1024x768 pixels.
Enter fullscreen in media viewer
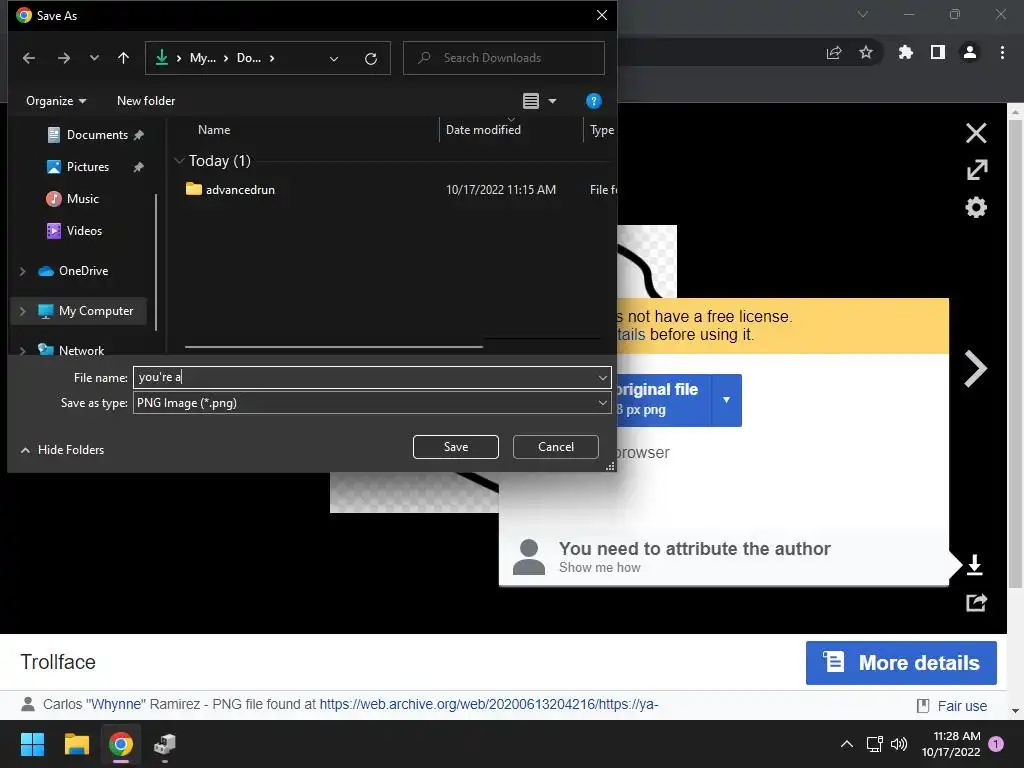click(x=977, y=170)
